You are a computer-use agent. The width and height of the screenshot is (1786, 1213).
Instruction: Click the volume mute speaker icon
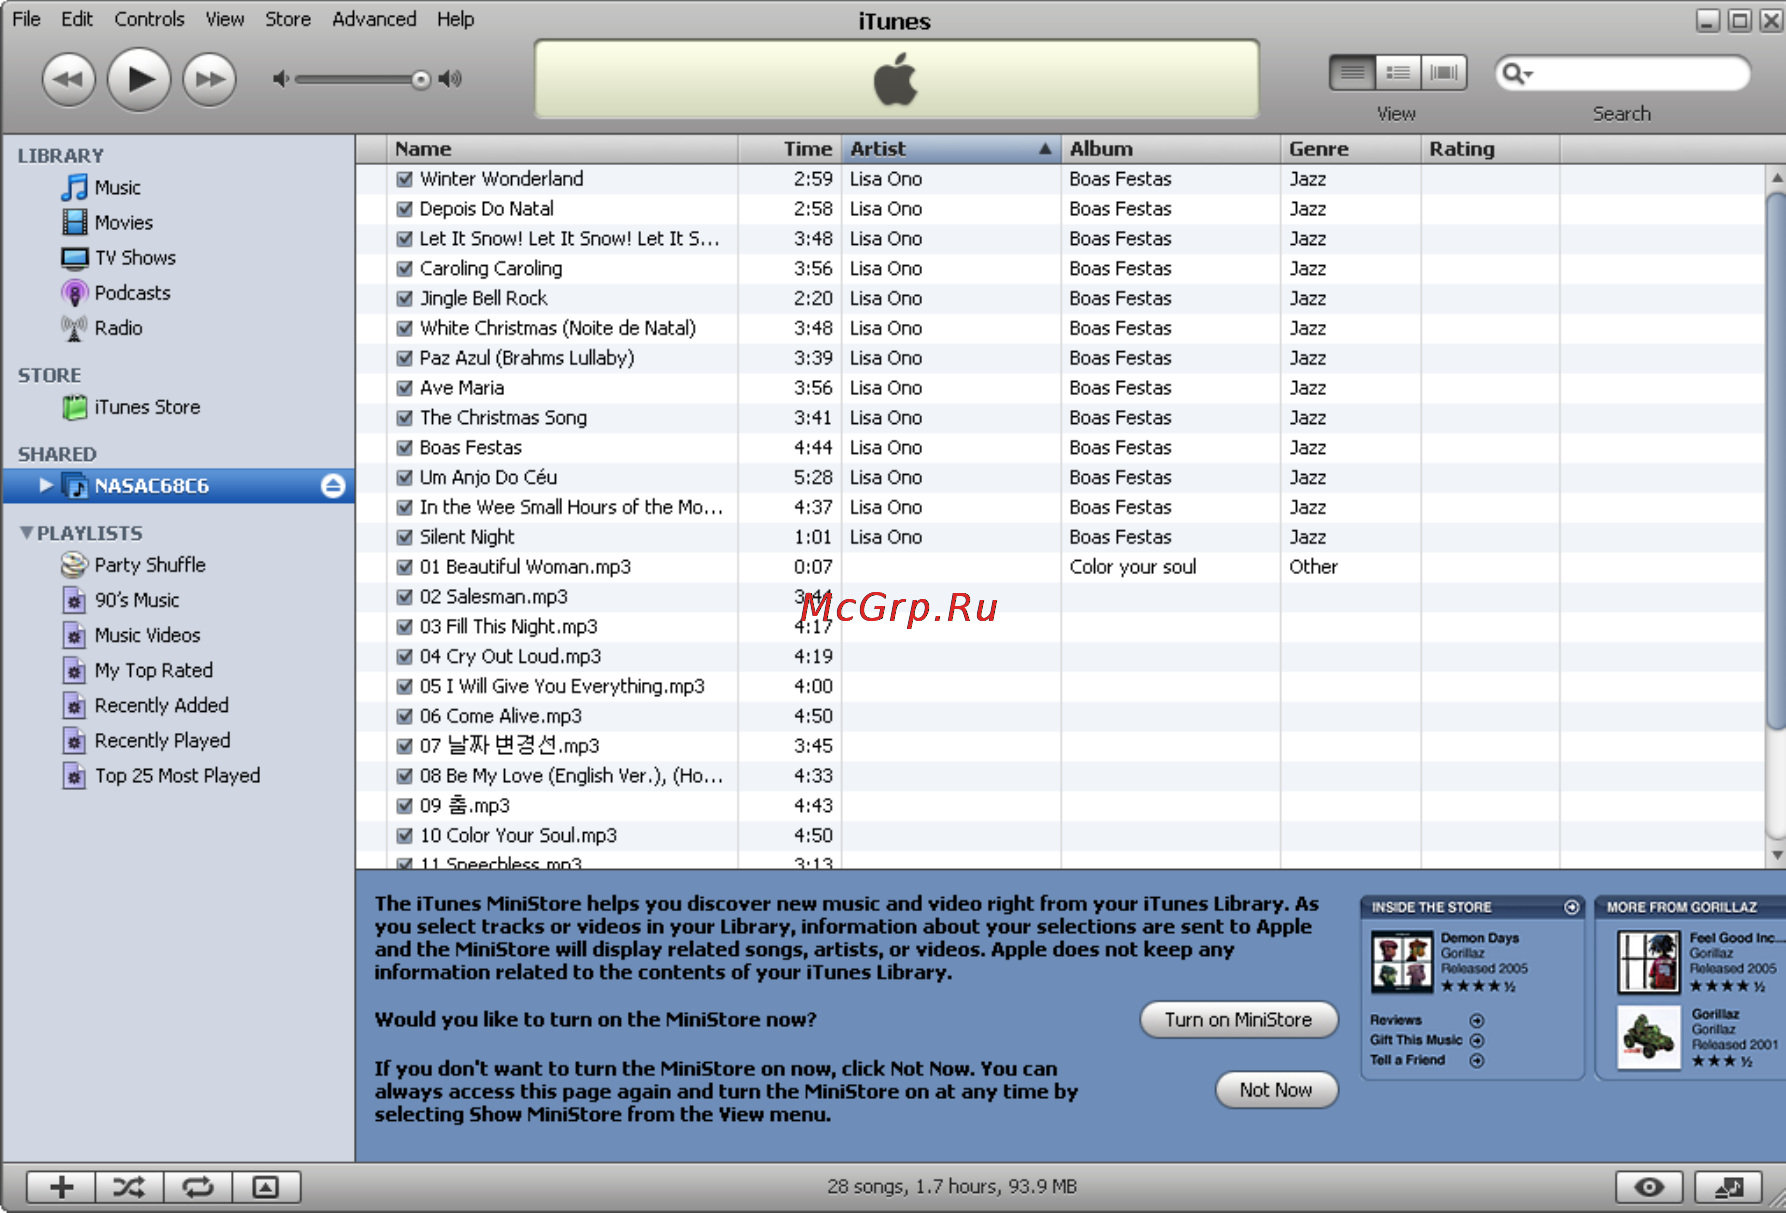point(281,79)
